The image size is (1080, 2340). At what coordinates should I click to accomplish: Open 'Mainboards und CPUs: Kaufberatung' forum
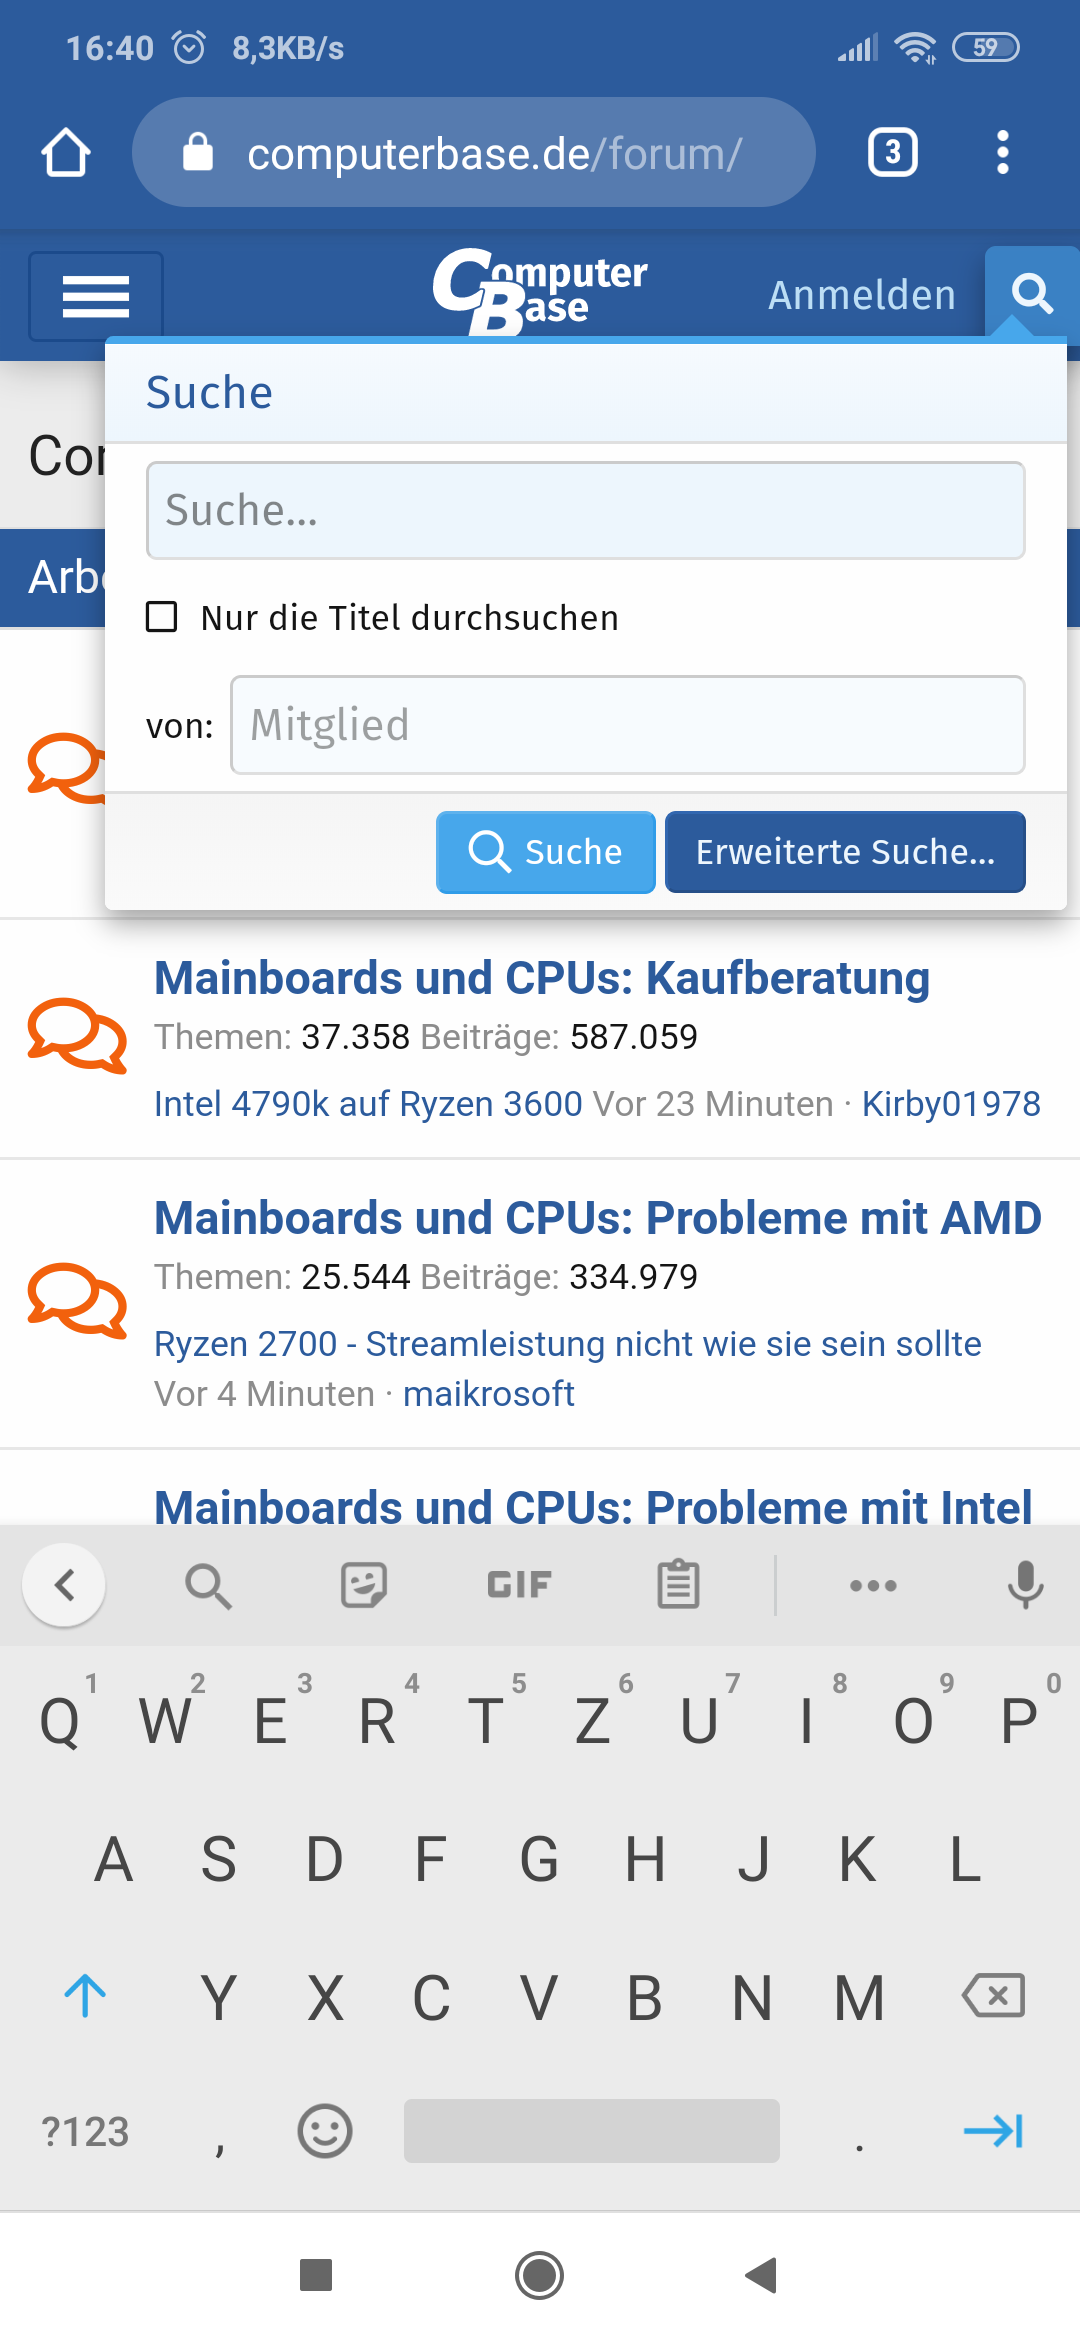542,978
